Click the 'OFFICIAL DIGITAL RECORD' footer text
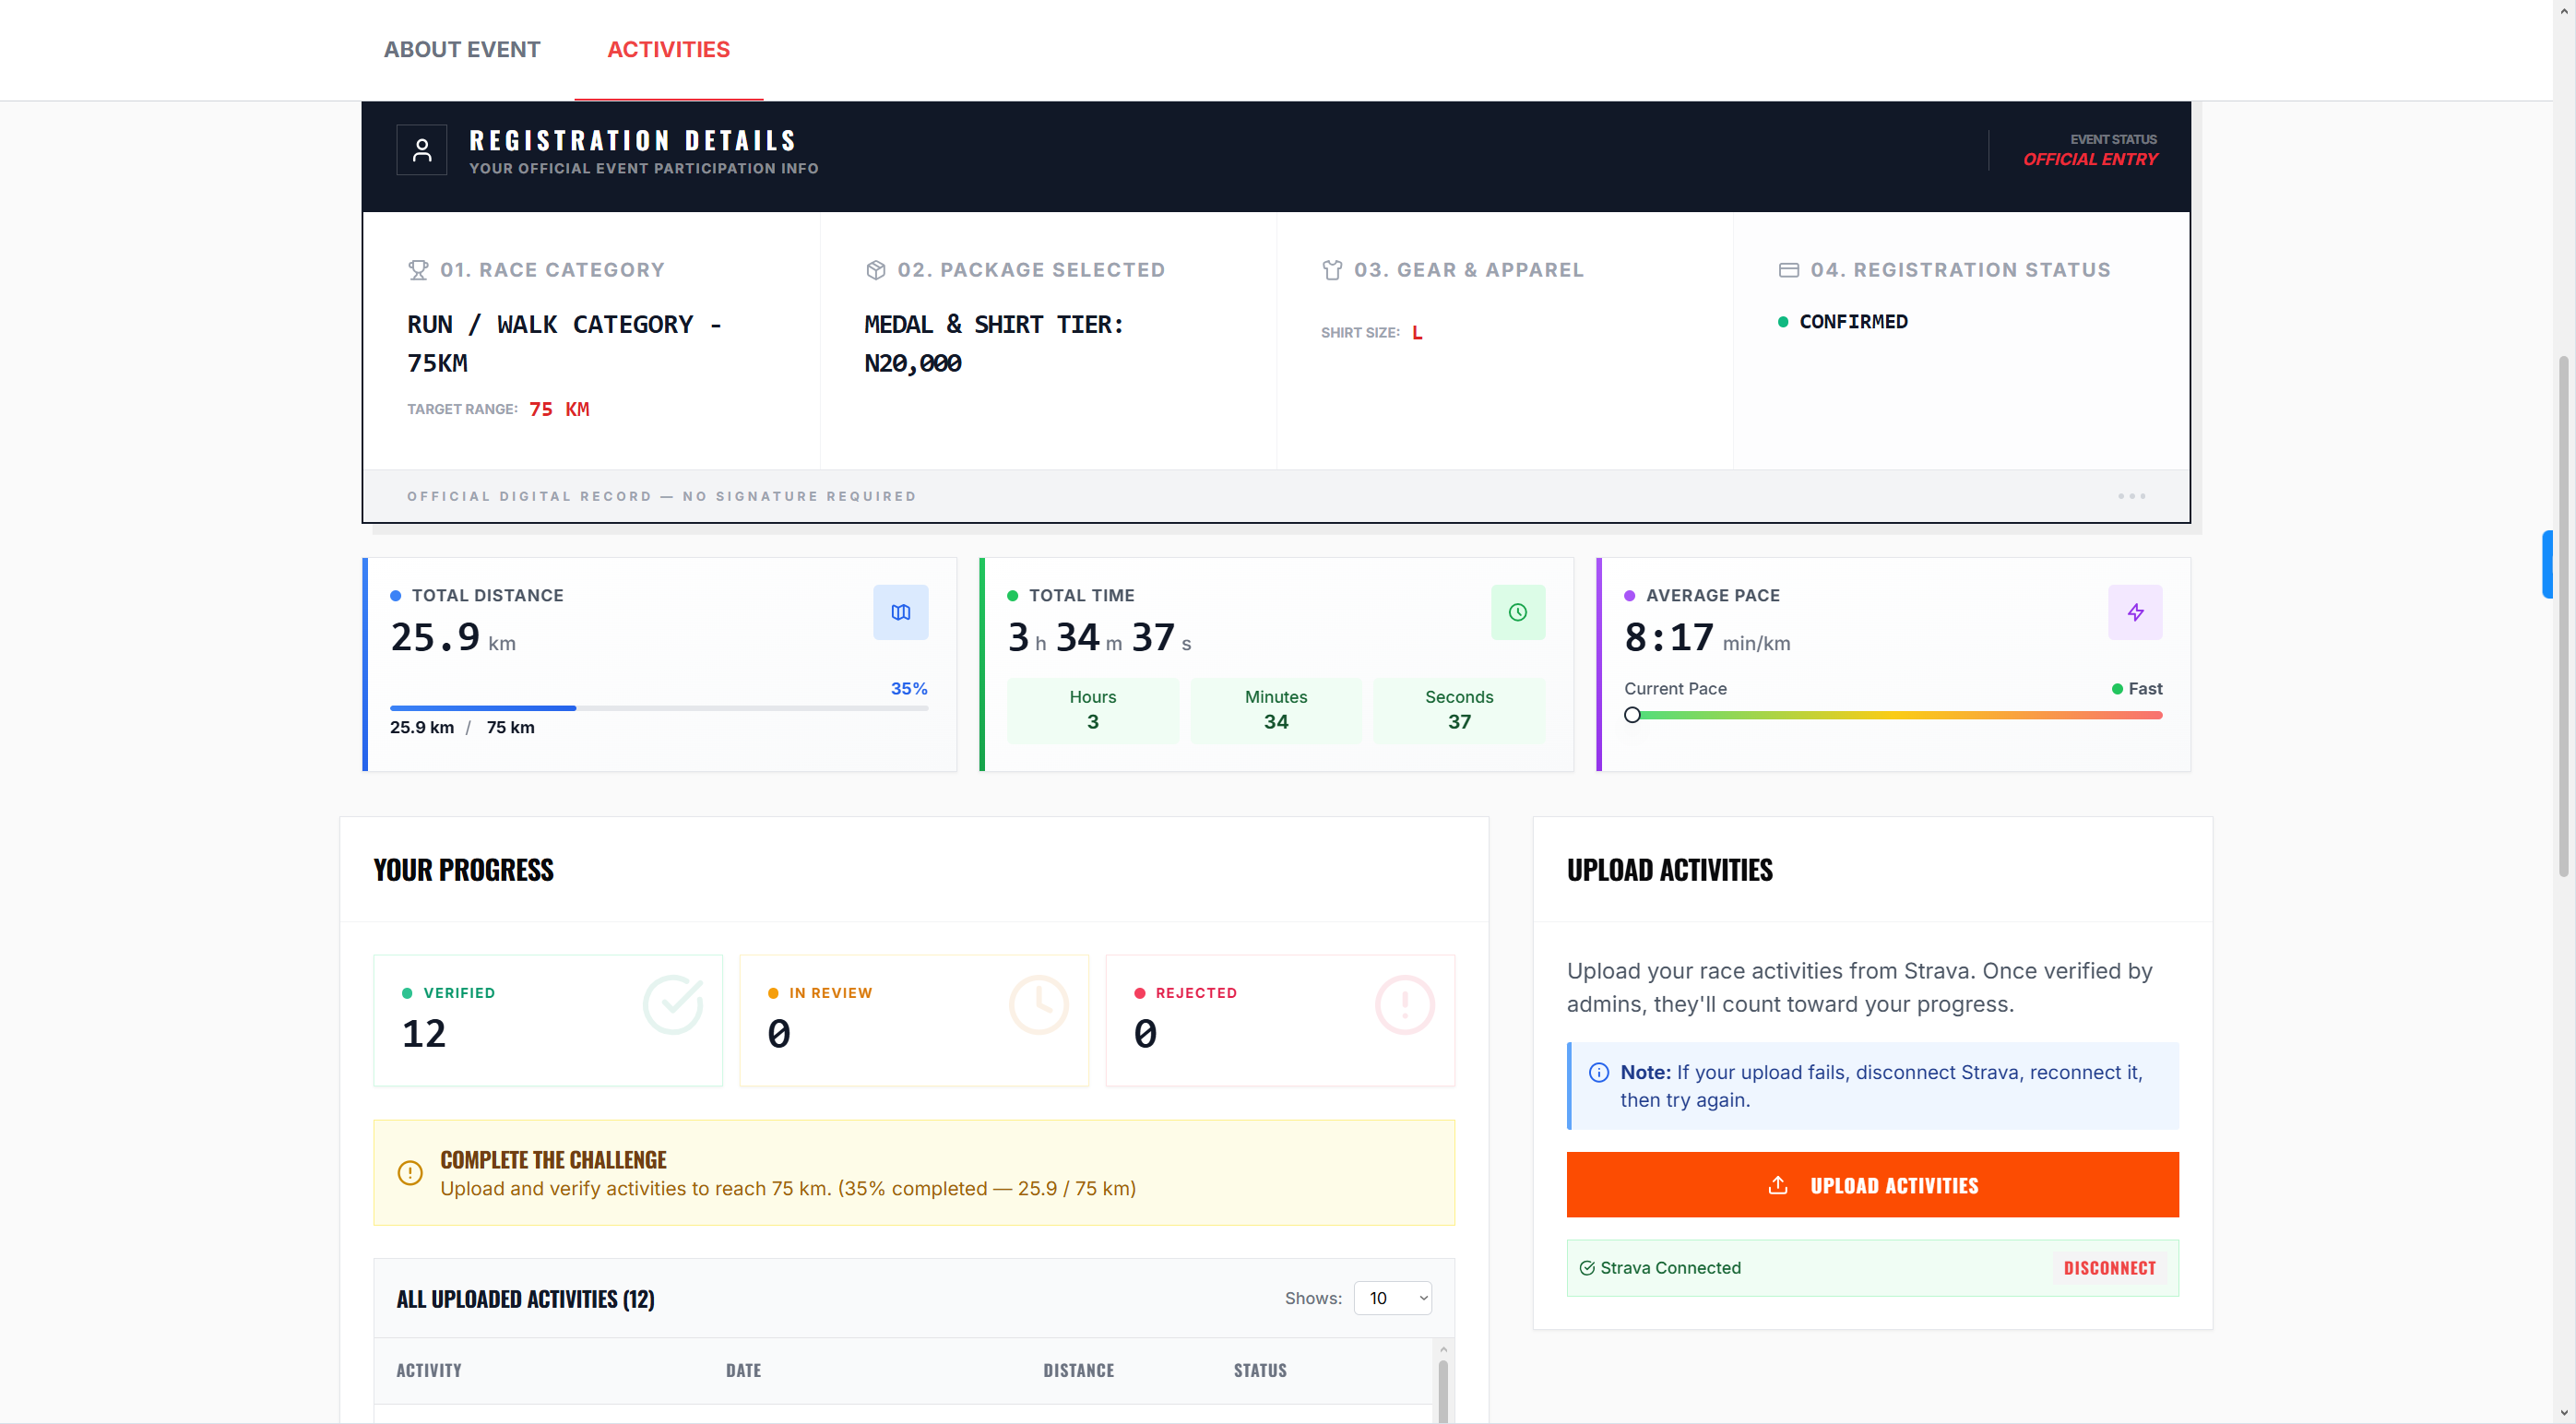This screenshot has height=1424, width=2576. (x=661, y=496)
